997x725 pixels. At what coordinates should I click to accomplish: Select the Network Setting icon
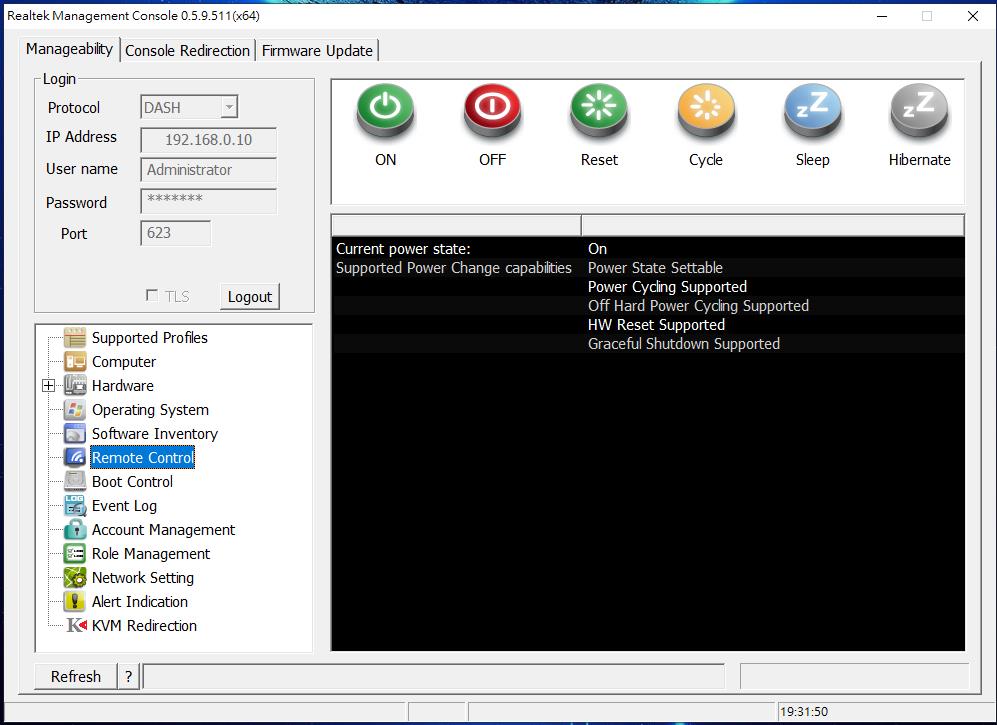pos(75,577)
